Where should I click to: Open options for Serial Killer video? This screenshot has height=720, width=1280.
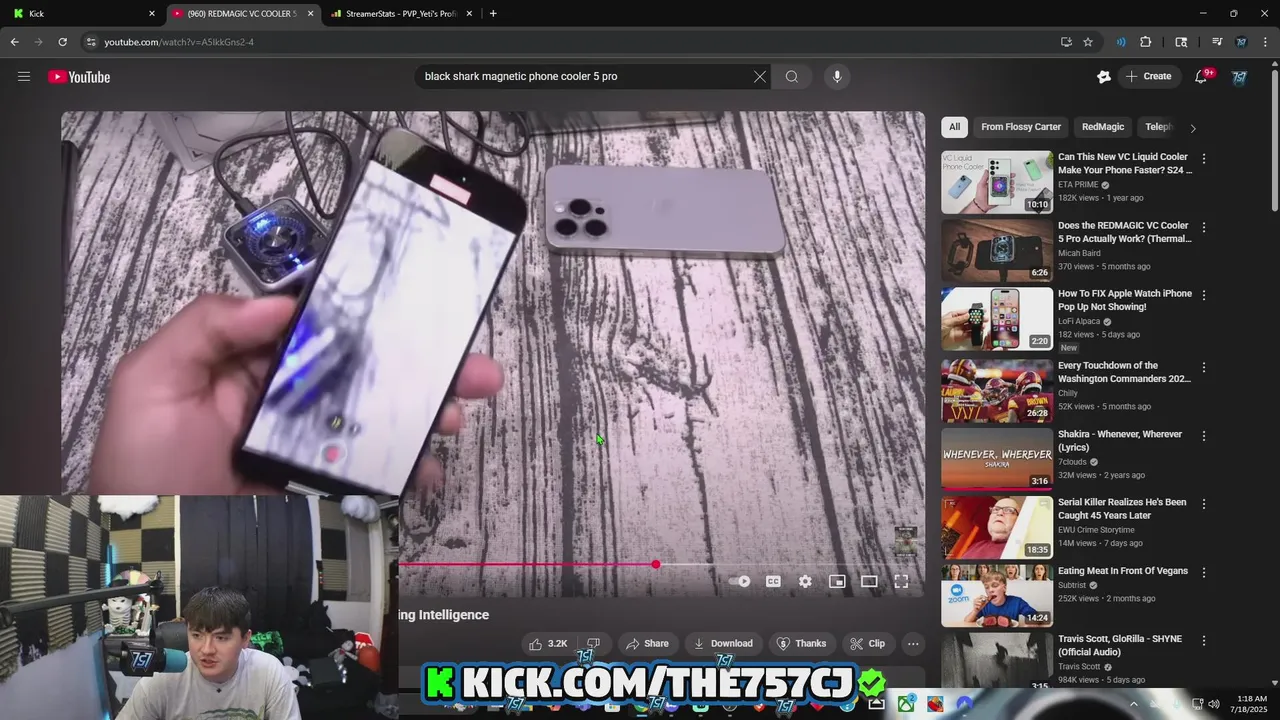coord(1204,504)
